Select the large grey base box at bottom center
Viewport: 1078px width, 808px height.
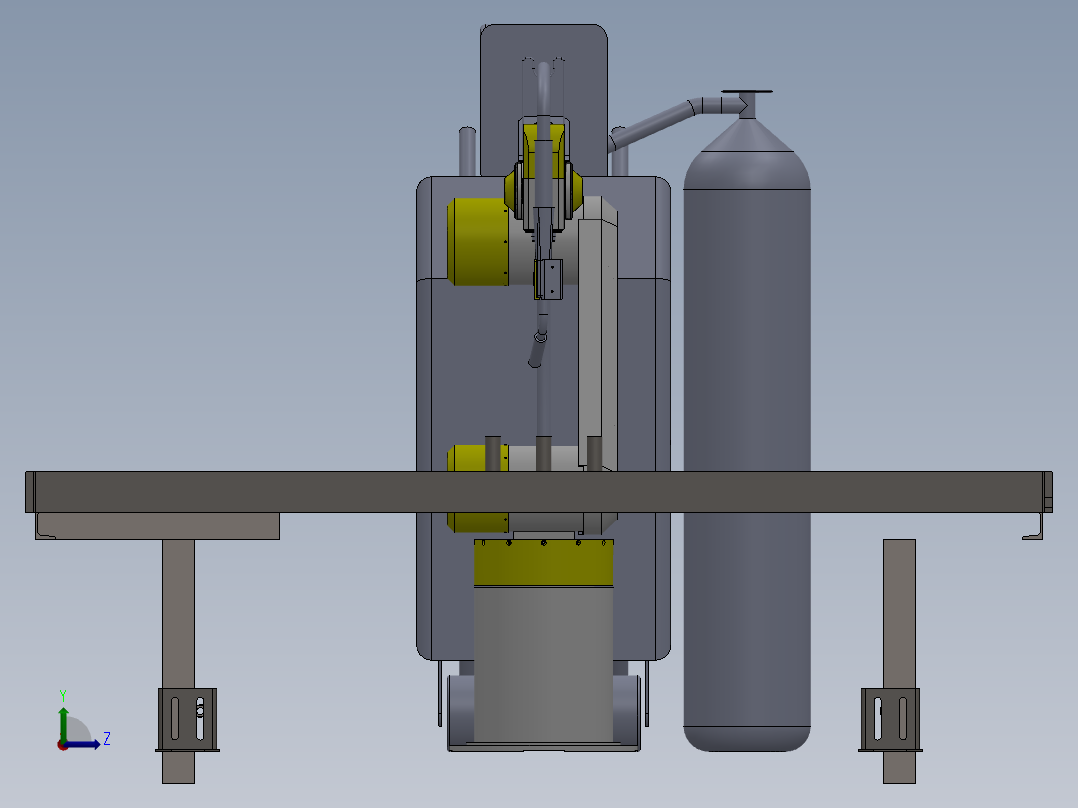543,664
